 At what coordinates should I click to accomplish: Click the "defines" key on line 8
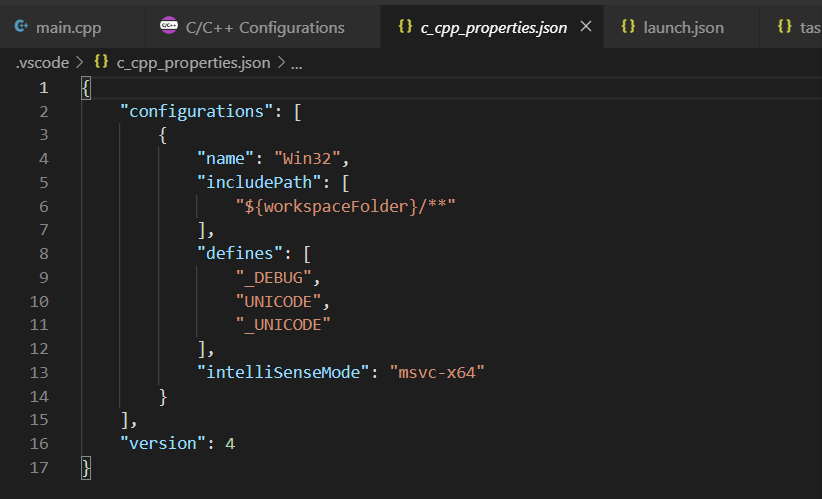[240, 254]
